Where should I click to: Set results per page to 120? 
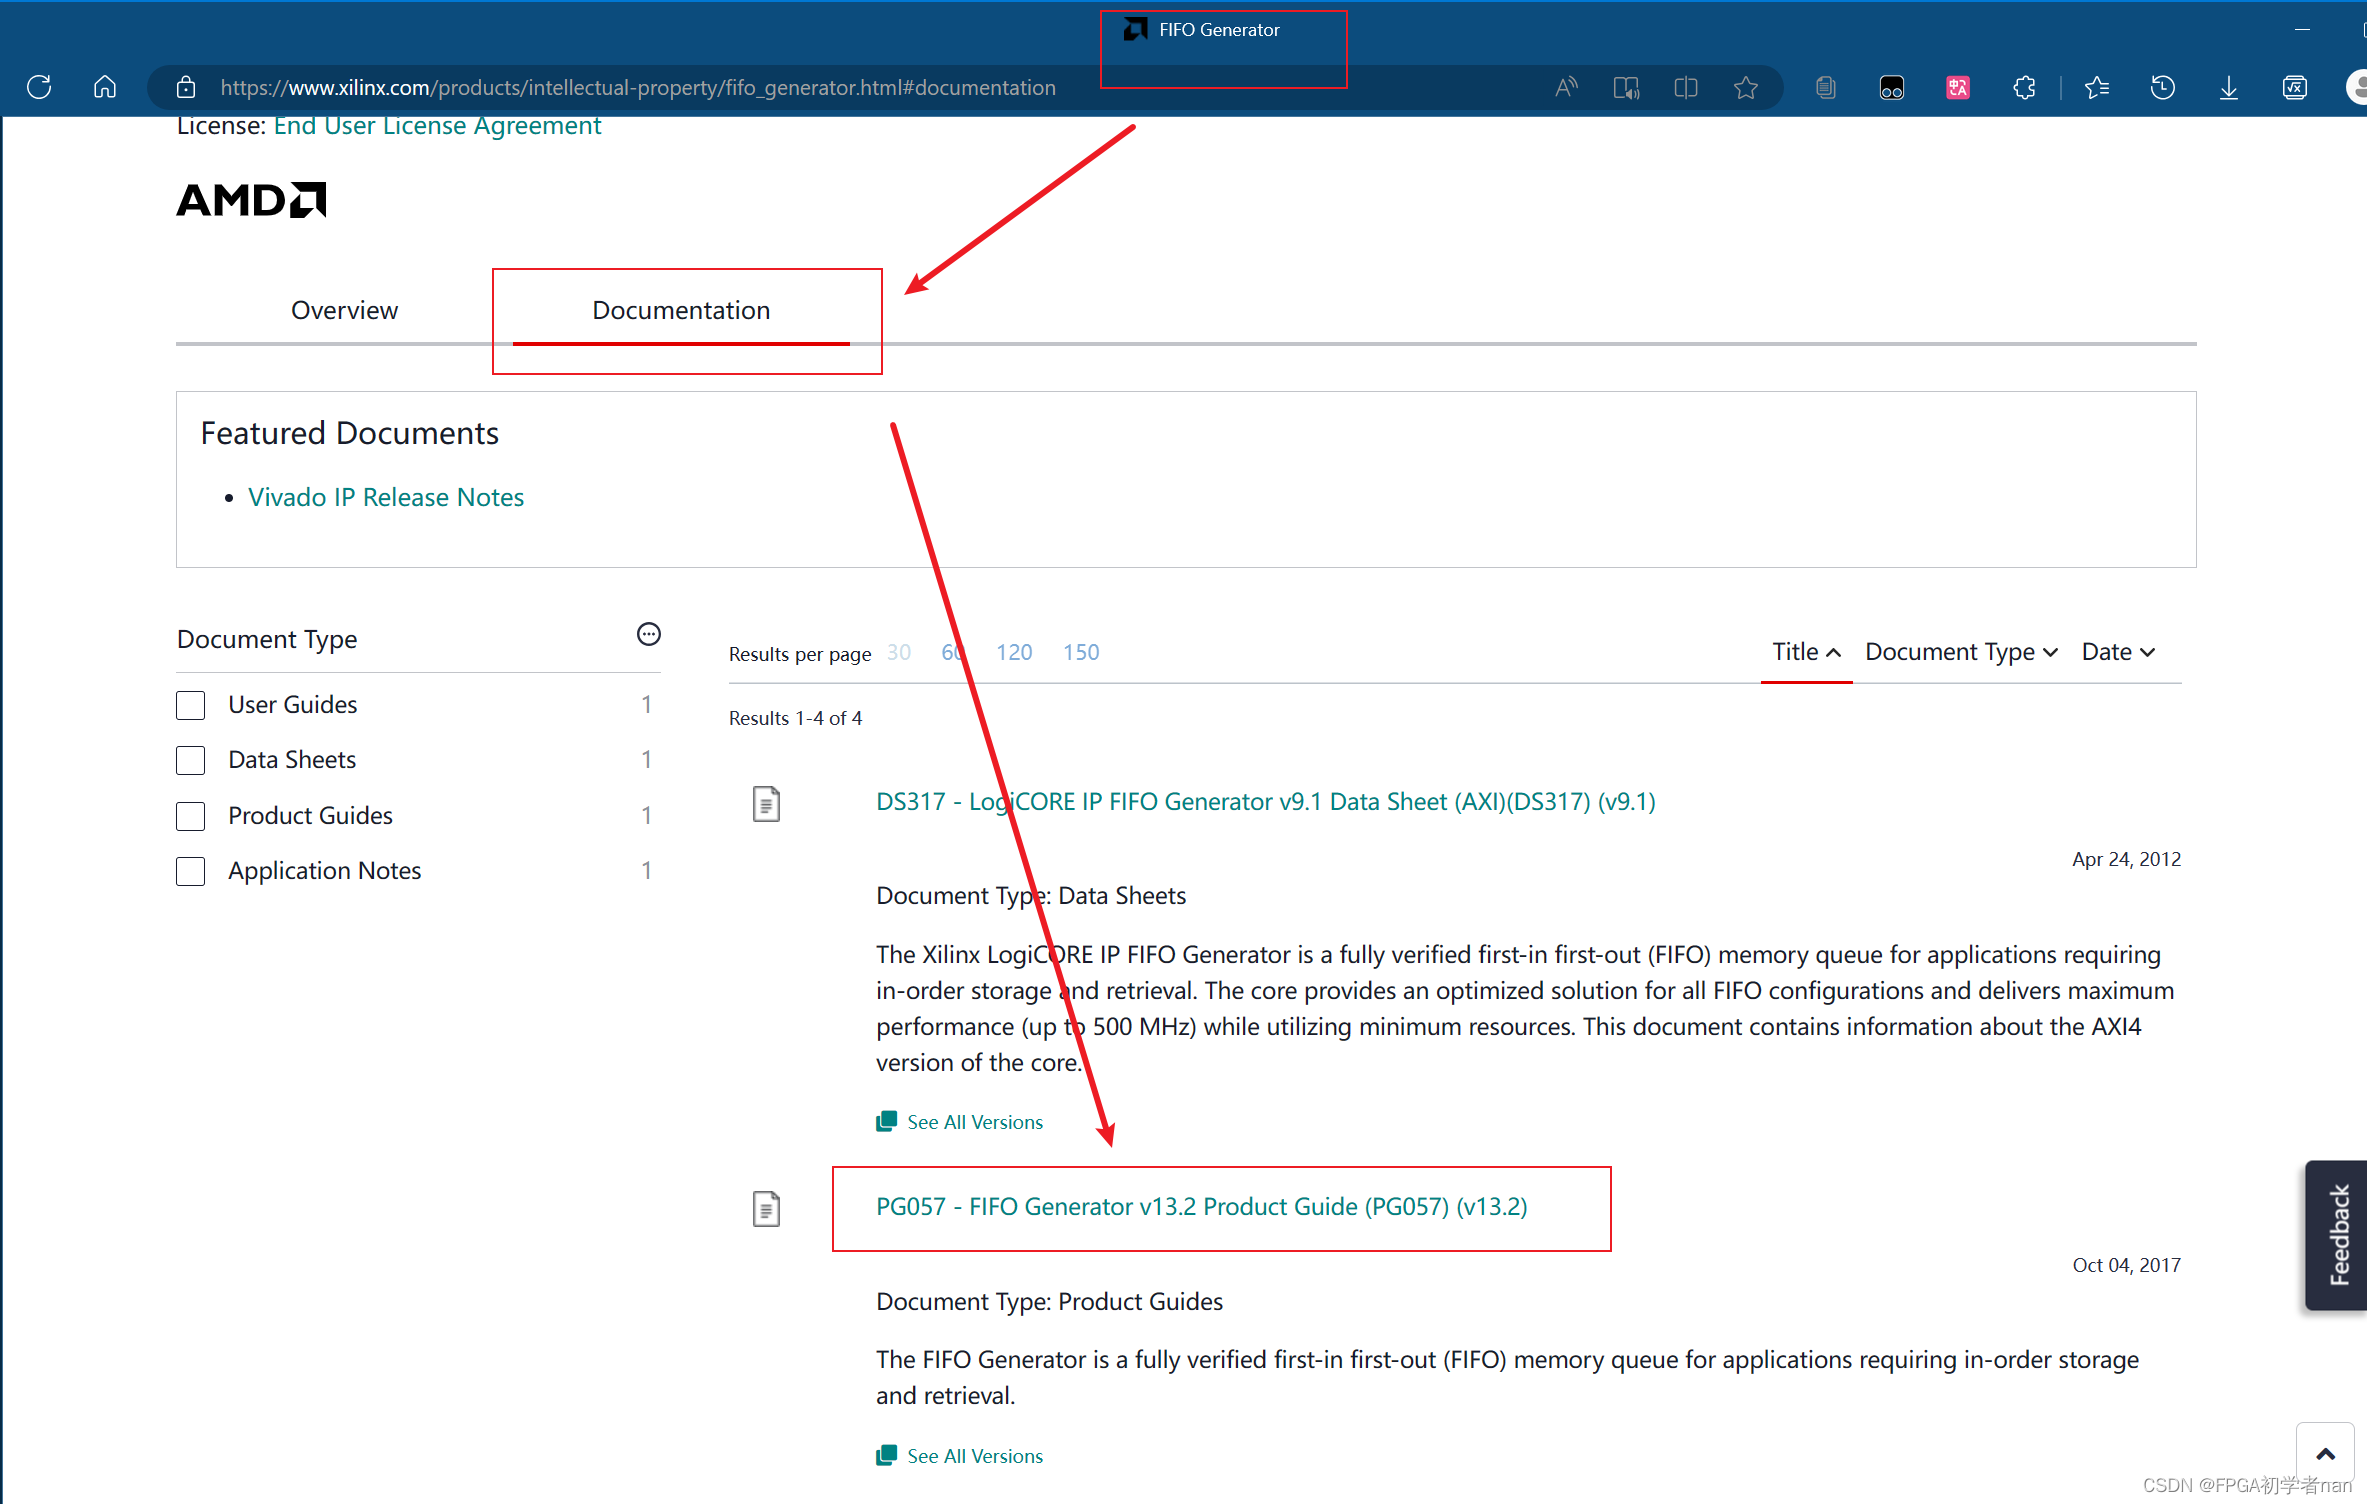(x=1014, y=652)
